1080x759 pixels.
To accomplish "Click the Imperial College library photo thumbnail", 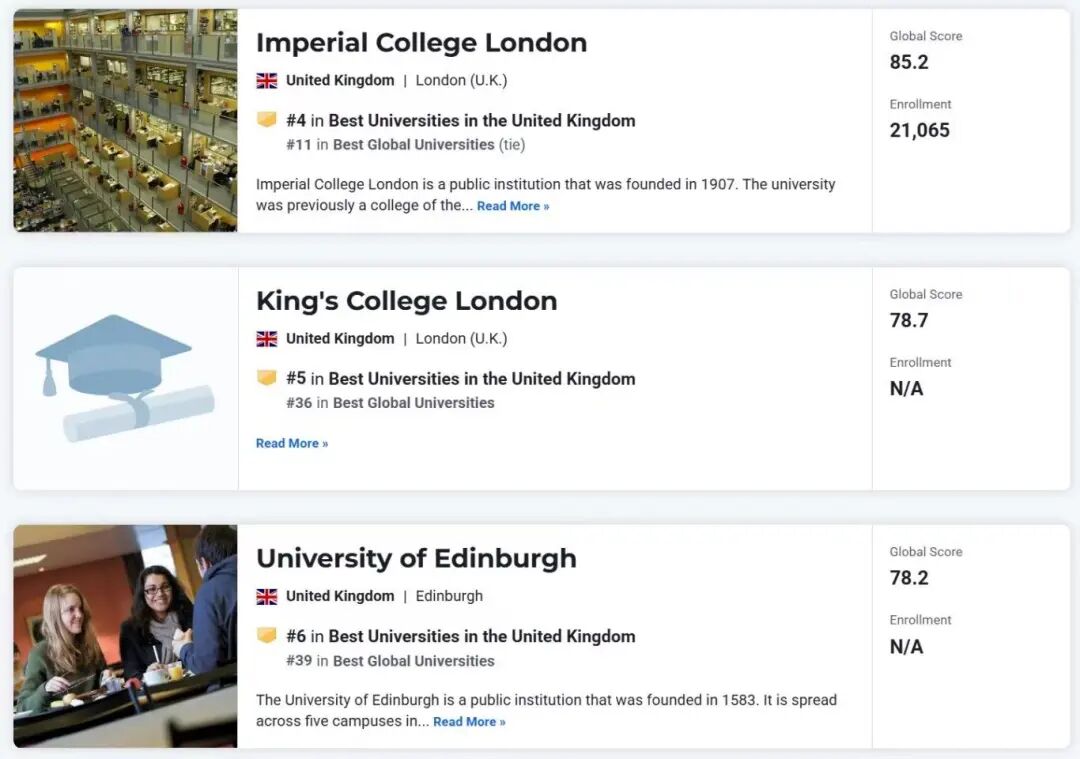I will pyautogui.click(x=125, y=120).
